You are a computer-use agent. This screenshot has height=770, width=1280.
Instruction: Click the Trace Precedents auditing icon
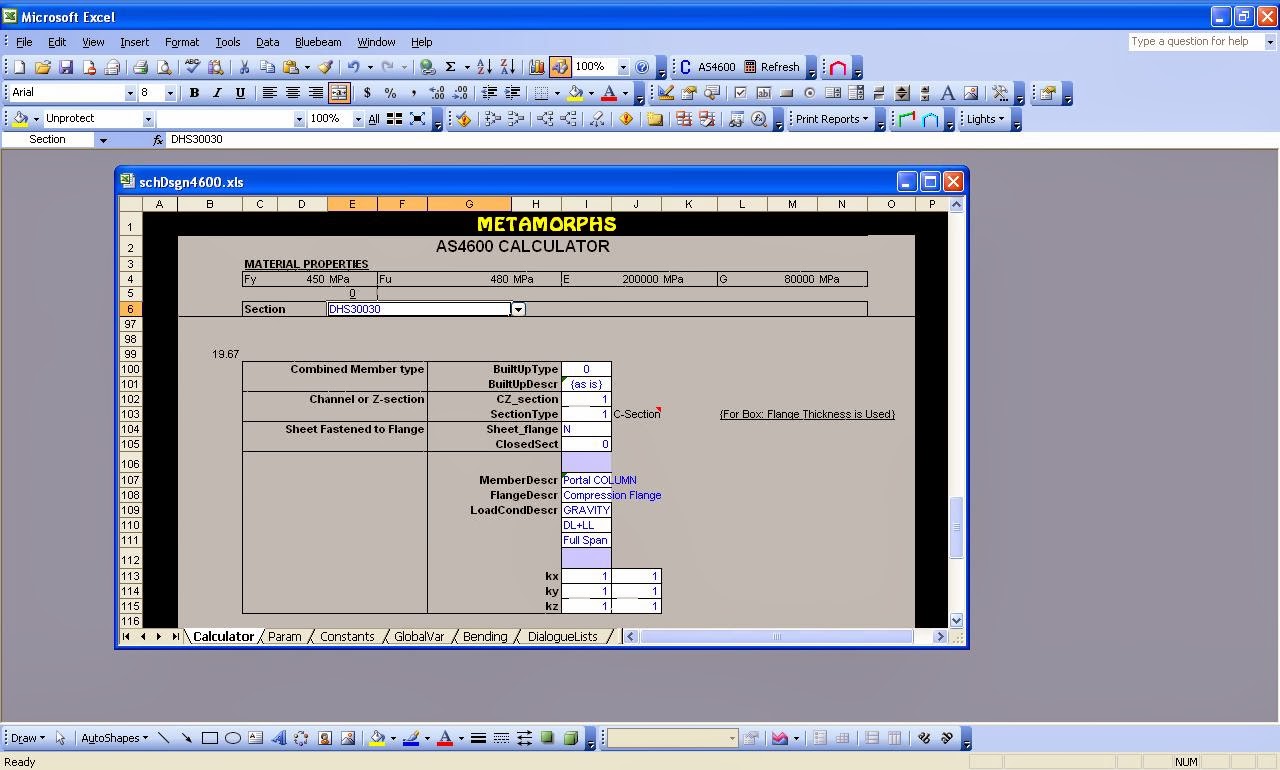pos(492,119)
